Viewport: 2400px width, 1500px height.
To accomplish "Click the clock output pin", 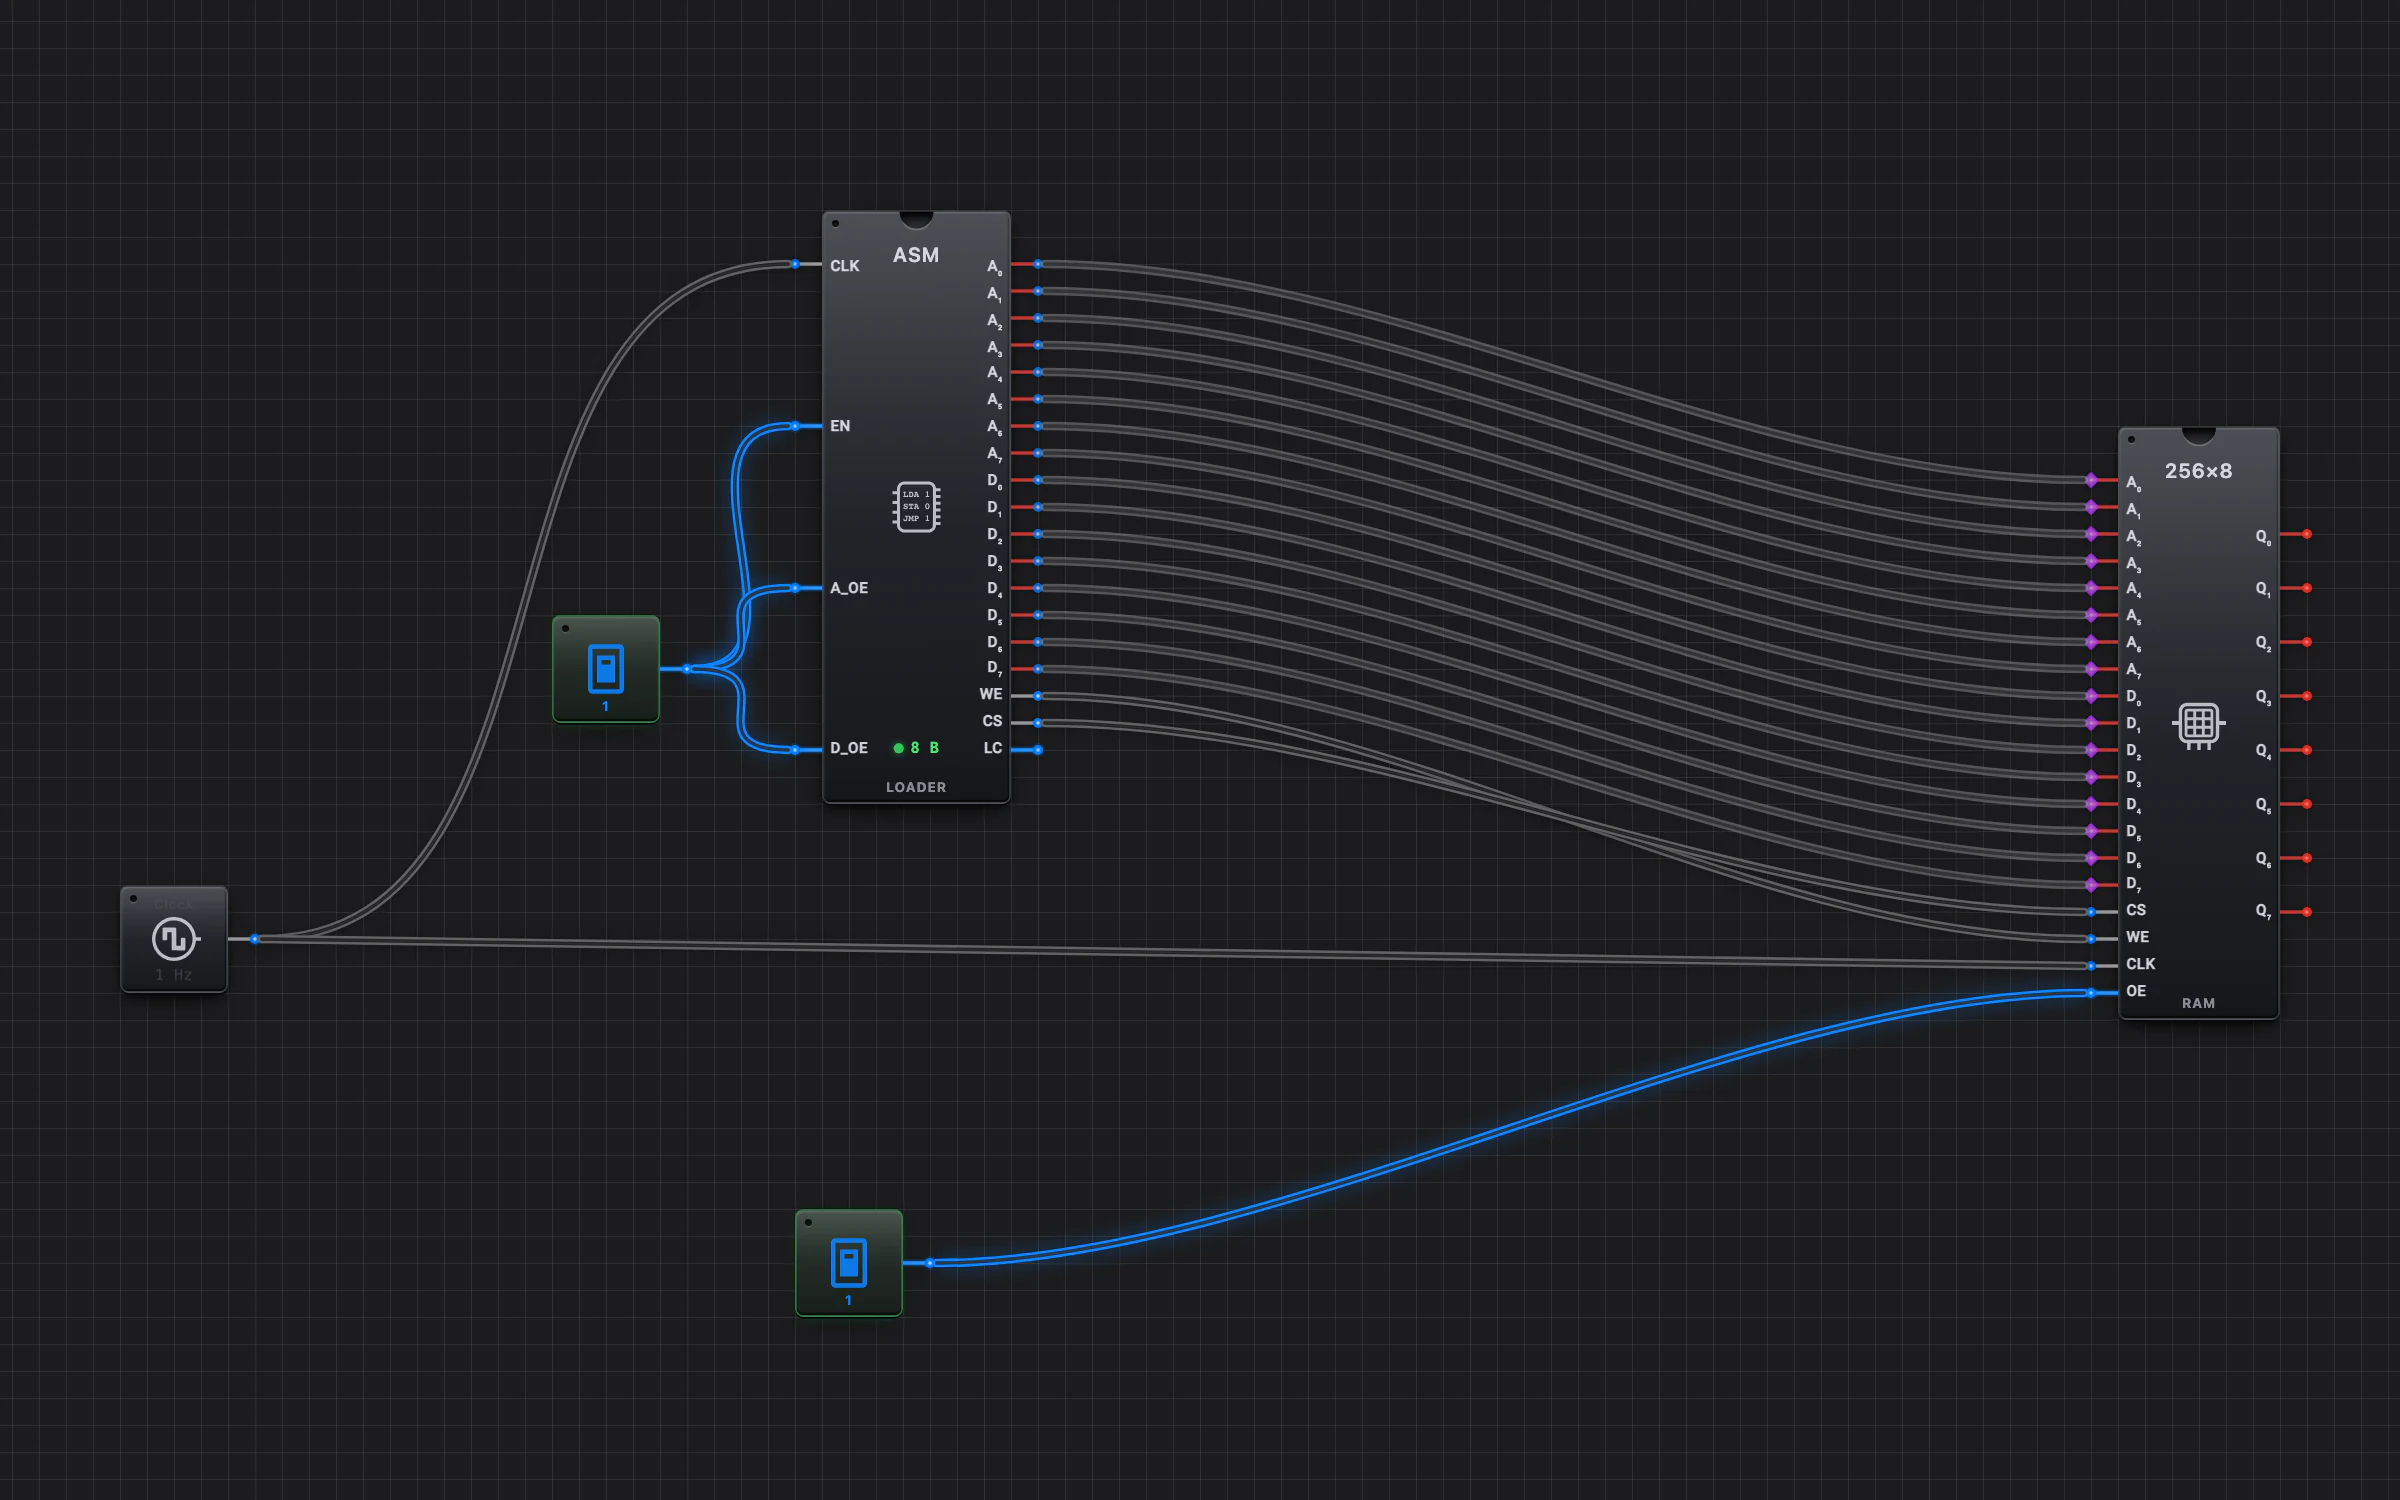I will 255,939.
